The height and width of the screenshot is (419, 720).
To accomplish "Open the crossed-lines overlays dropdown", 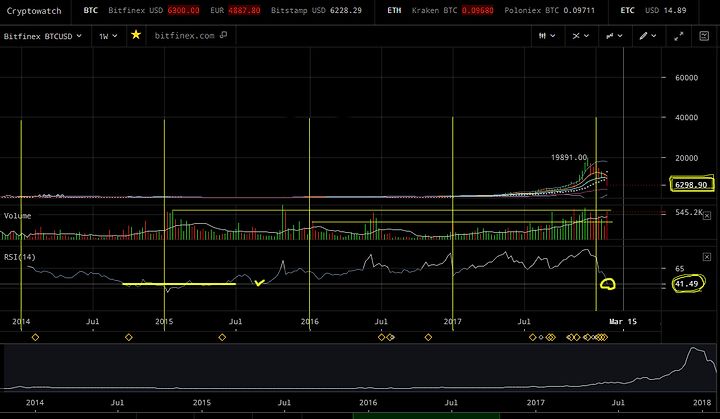I will point(580,36).
